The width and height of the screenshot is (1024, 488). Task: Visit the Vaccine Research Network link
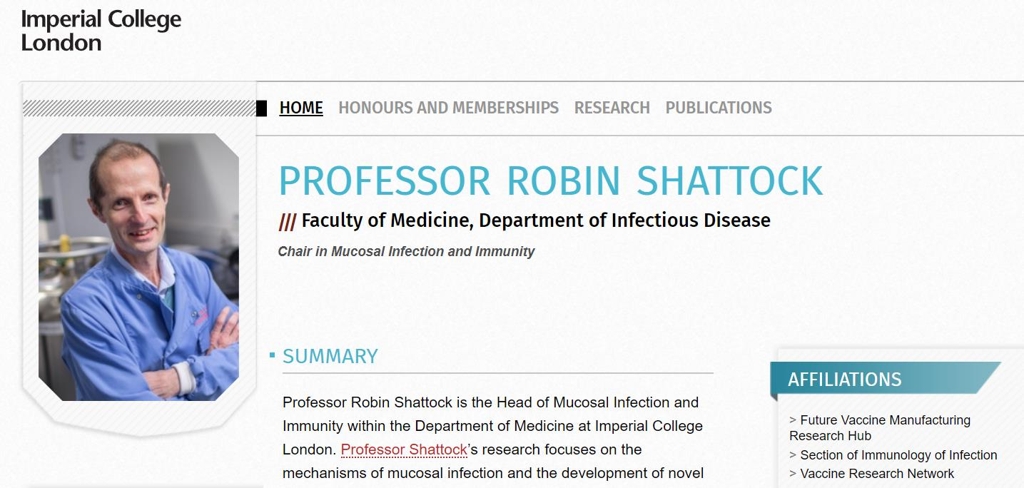tap(871, 474)
